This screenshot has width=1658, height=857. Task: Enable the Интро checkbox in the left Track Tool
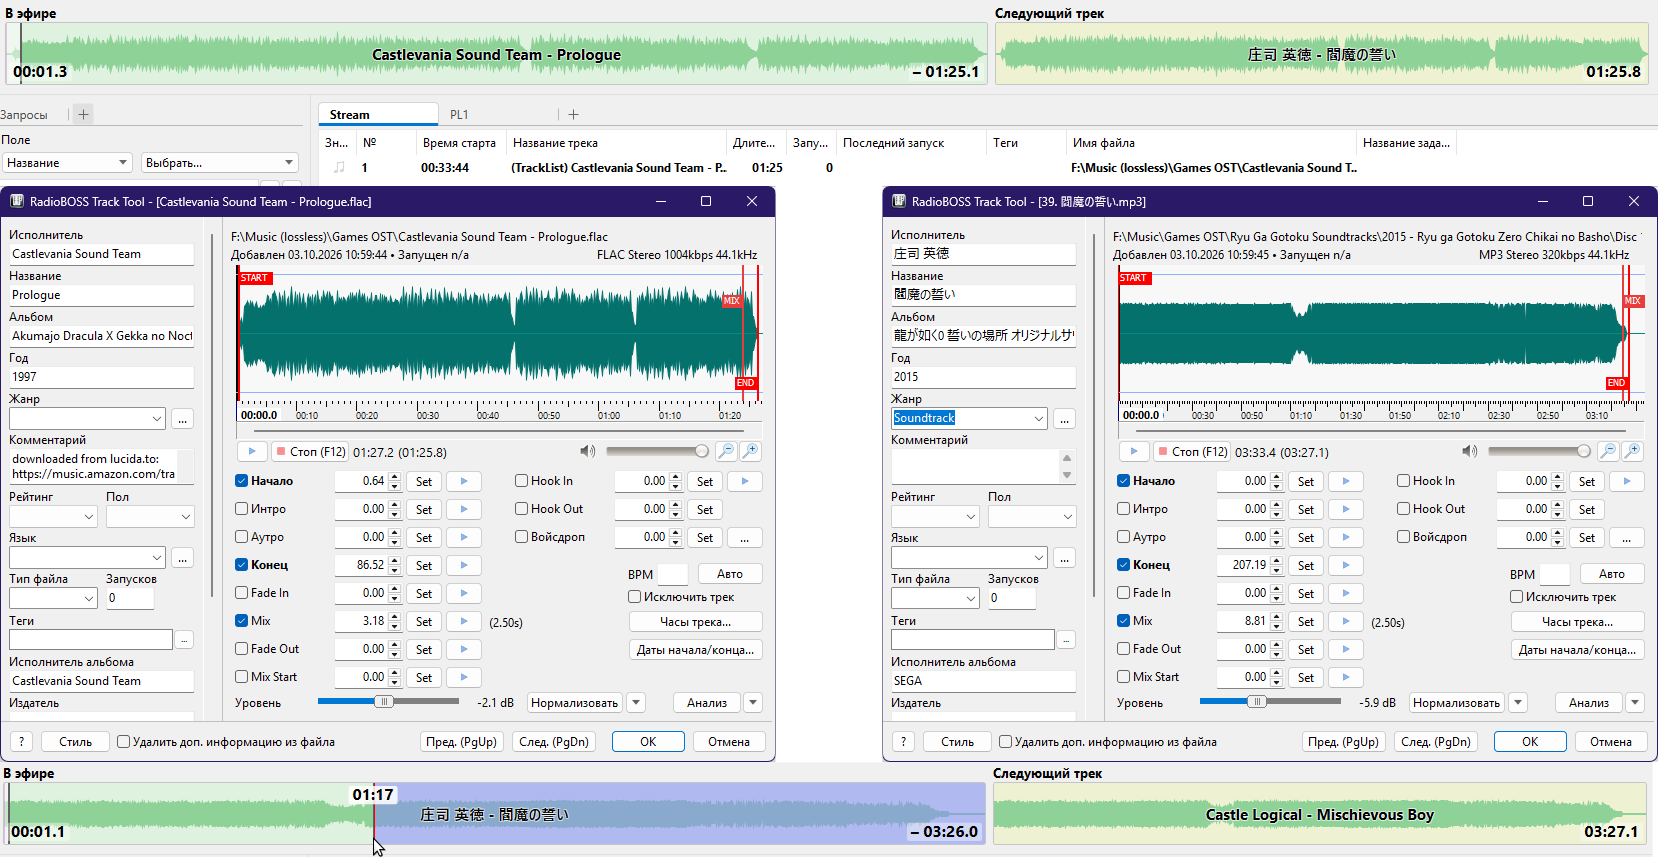[x=241, y=509]
